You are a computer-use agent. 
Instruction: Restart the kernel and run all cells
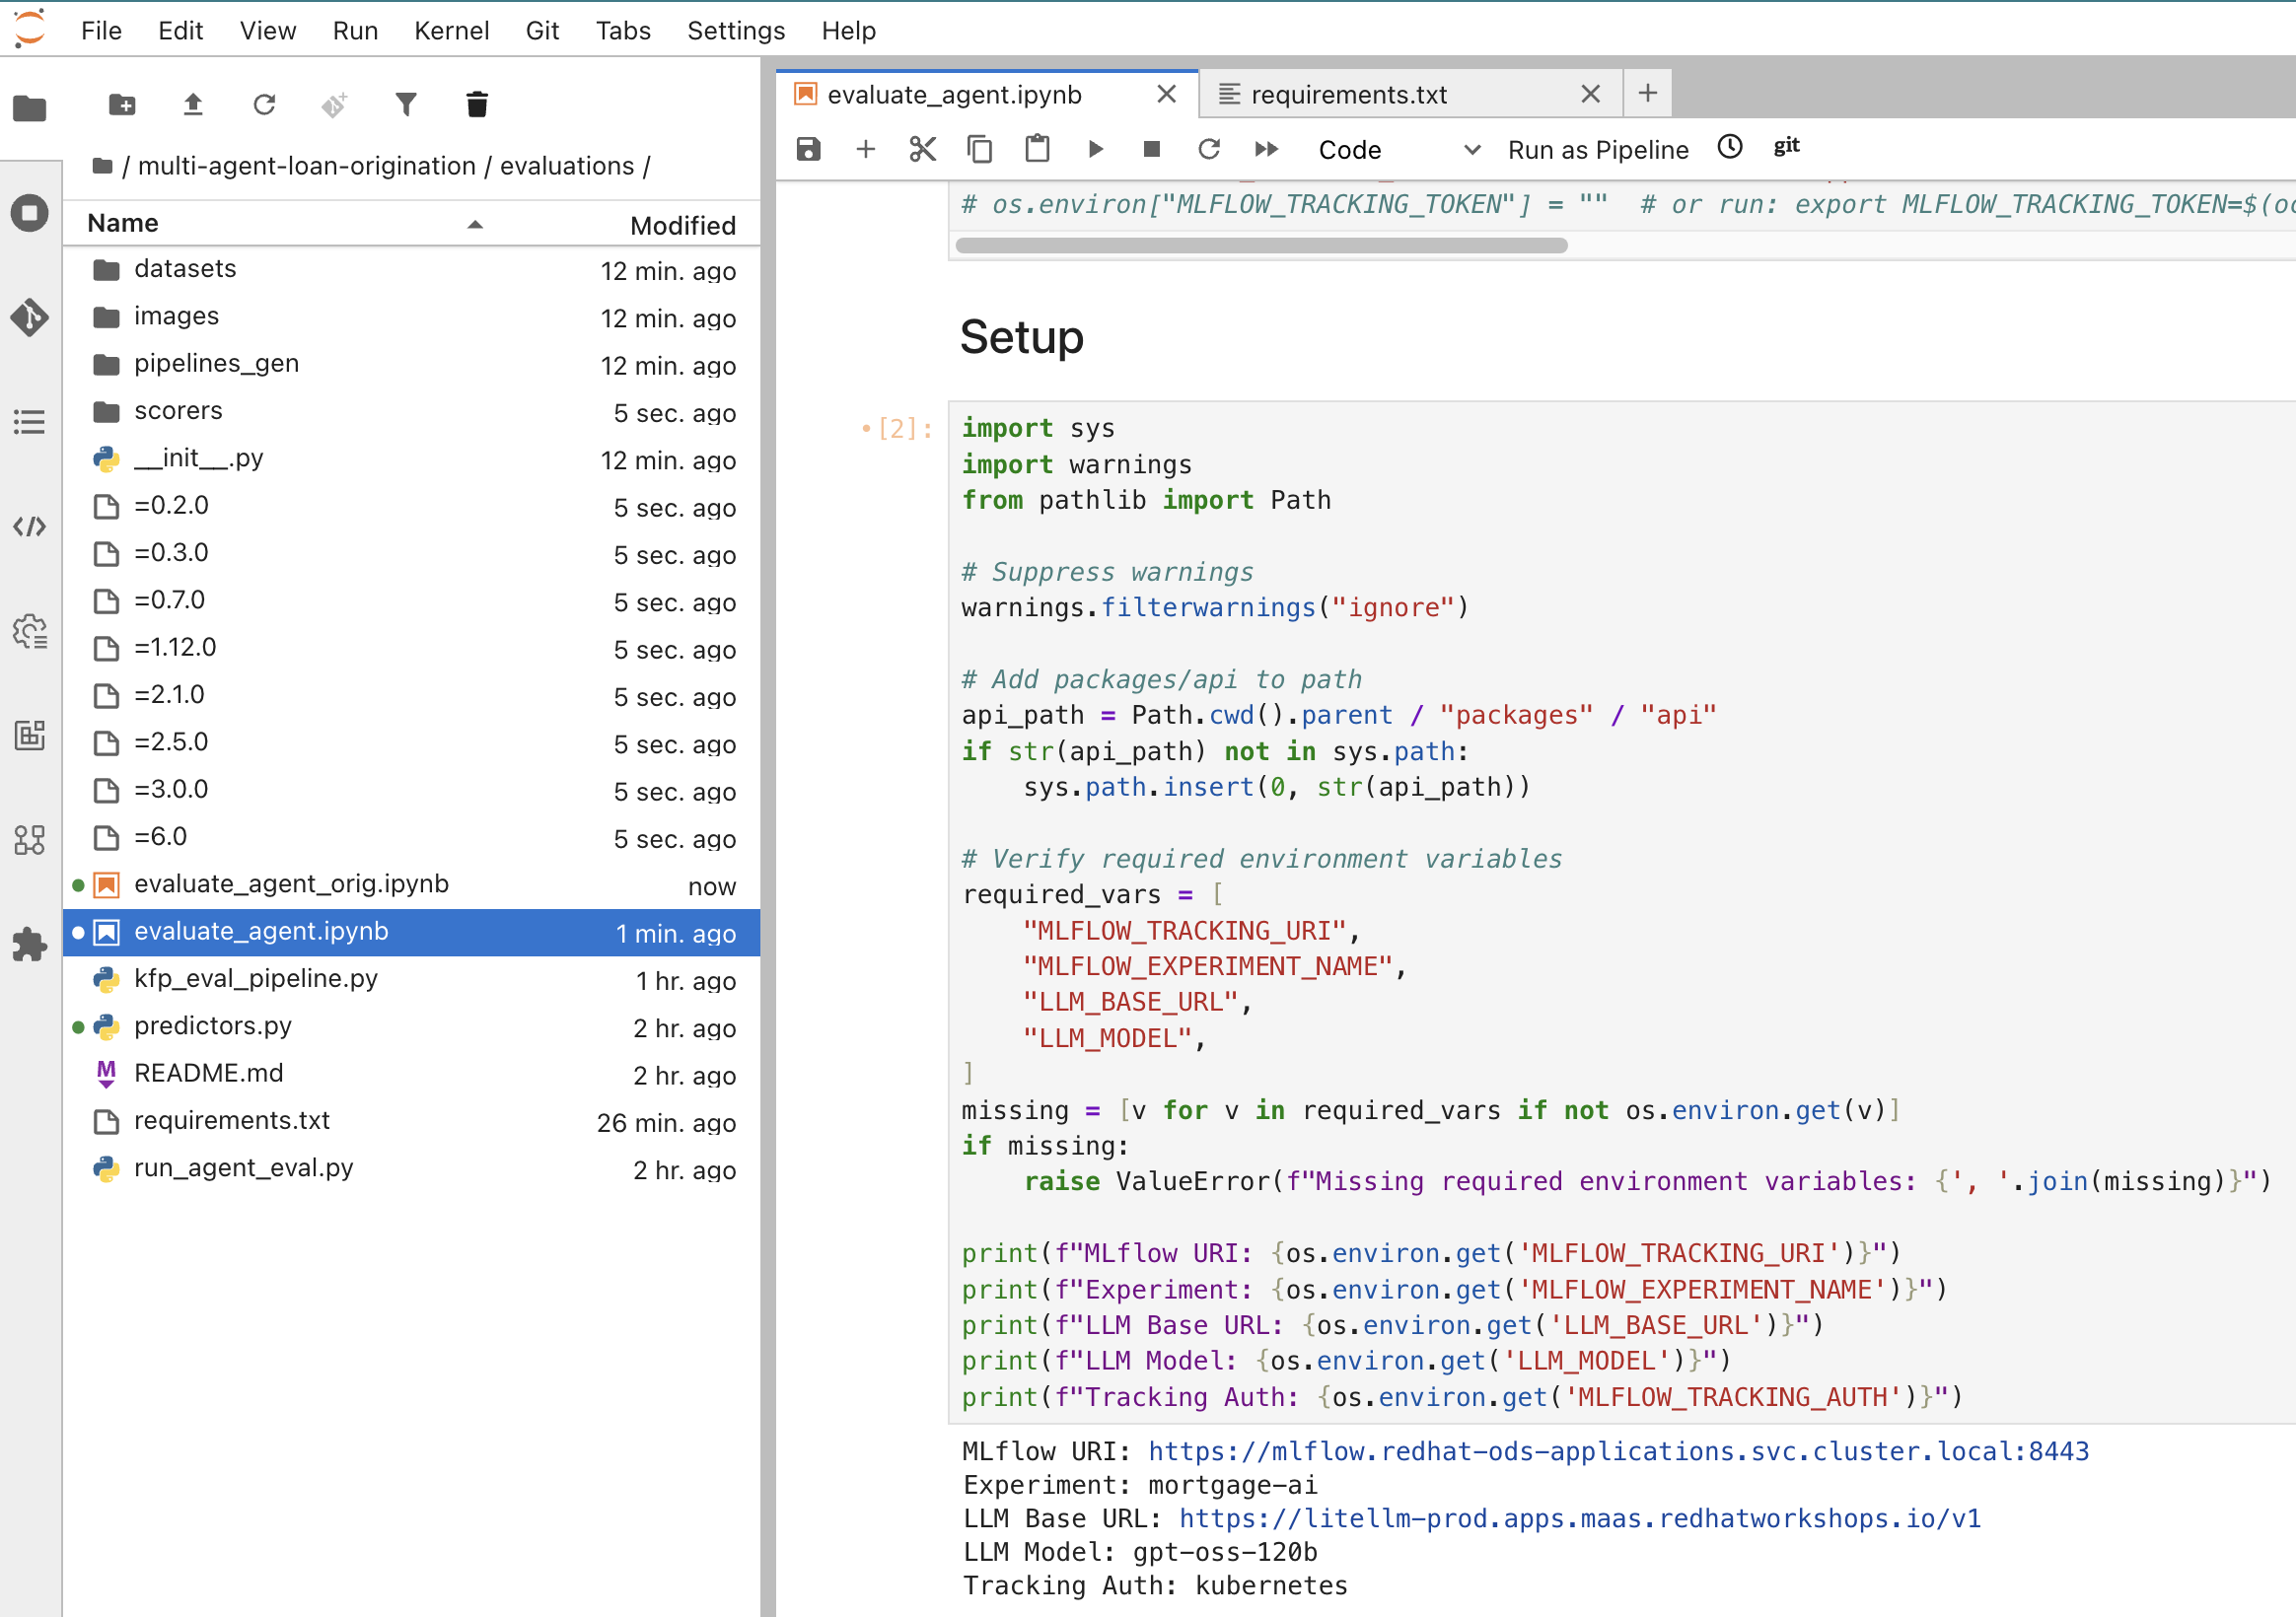pos(1266,150)
